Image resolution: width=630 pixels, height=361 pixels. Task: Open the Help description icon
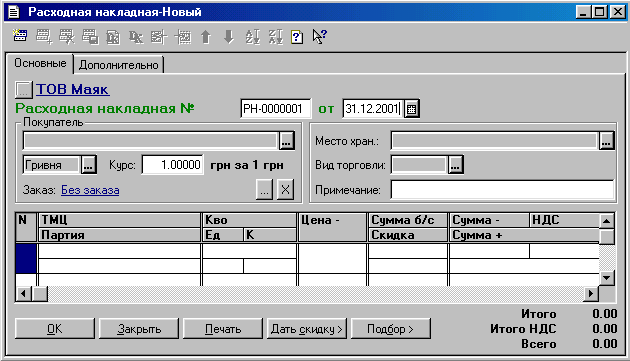point(297,37)
